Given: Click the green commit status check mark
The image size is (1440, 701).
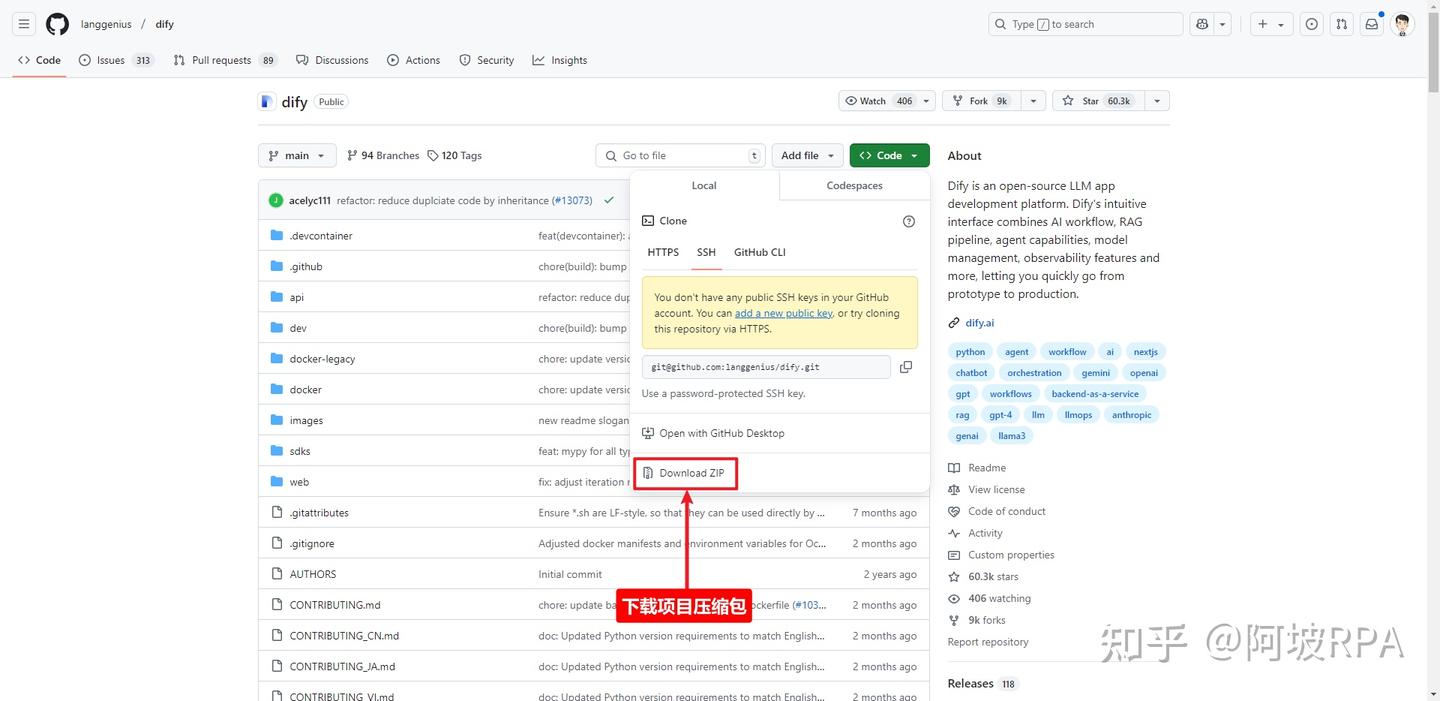Looking at the screenshot, I should coord(608,200).
